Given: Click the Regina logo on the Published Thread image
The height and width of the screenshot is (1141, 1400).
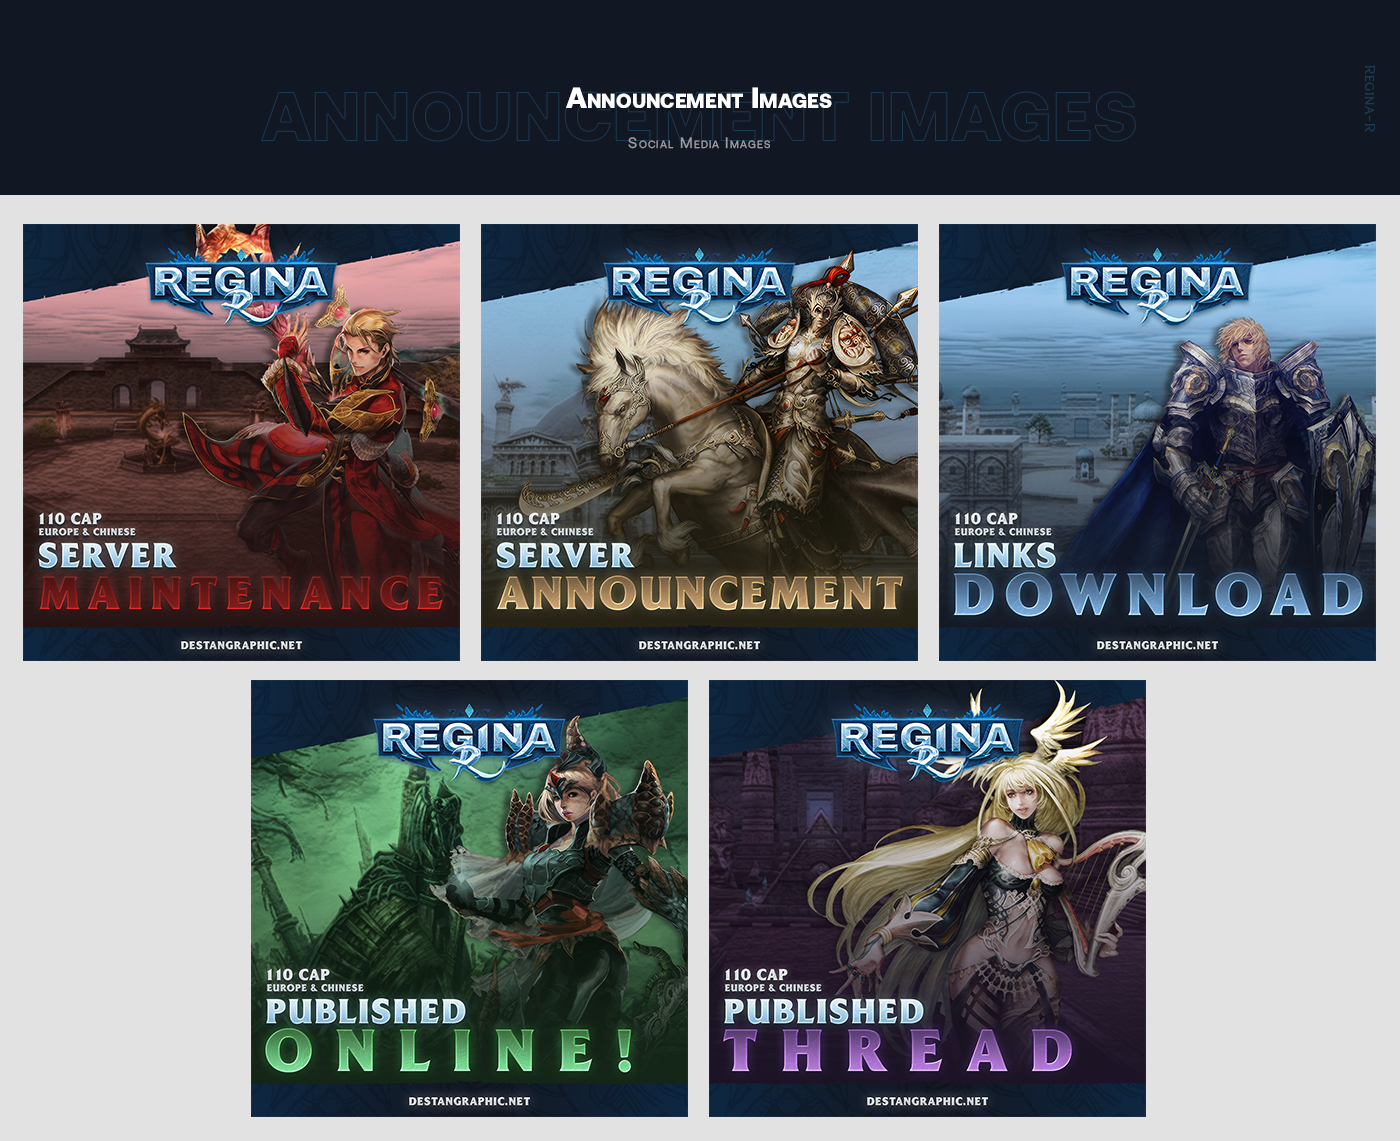Looking at the screenshot, I should (926, 742).
